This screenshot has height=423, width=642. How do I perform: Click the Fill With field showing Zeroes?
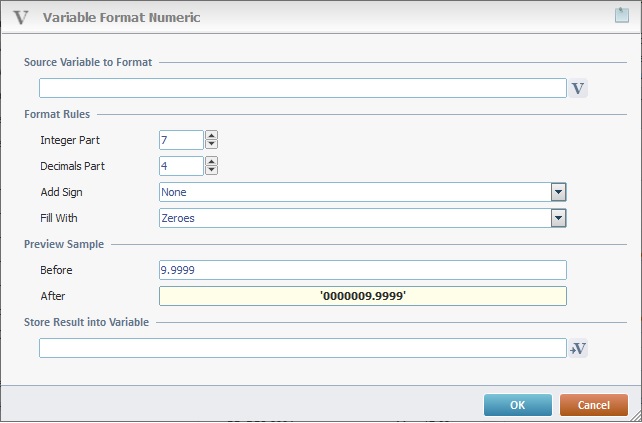click(x=355, y=218)
